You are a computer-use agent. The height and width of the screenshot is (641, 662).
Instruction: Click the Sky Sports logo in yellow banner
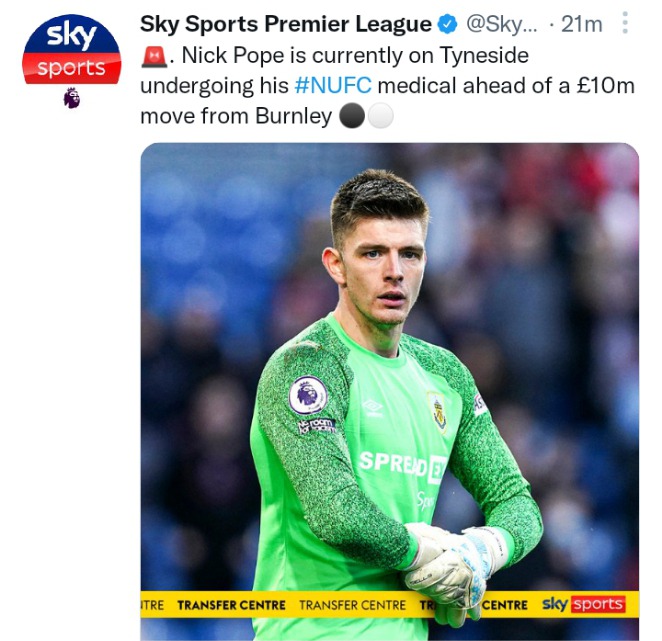click(x=583, y=604)
